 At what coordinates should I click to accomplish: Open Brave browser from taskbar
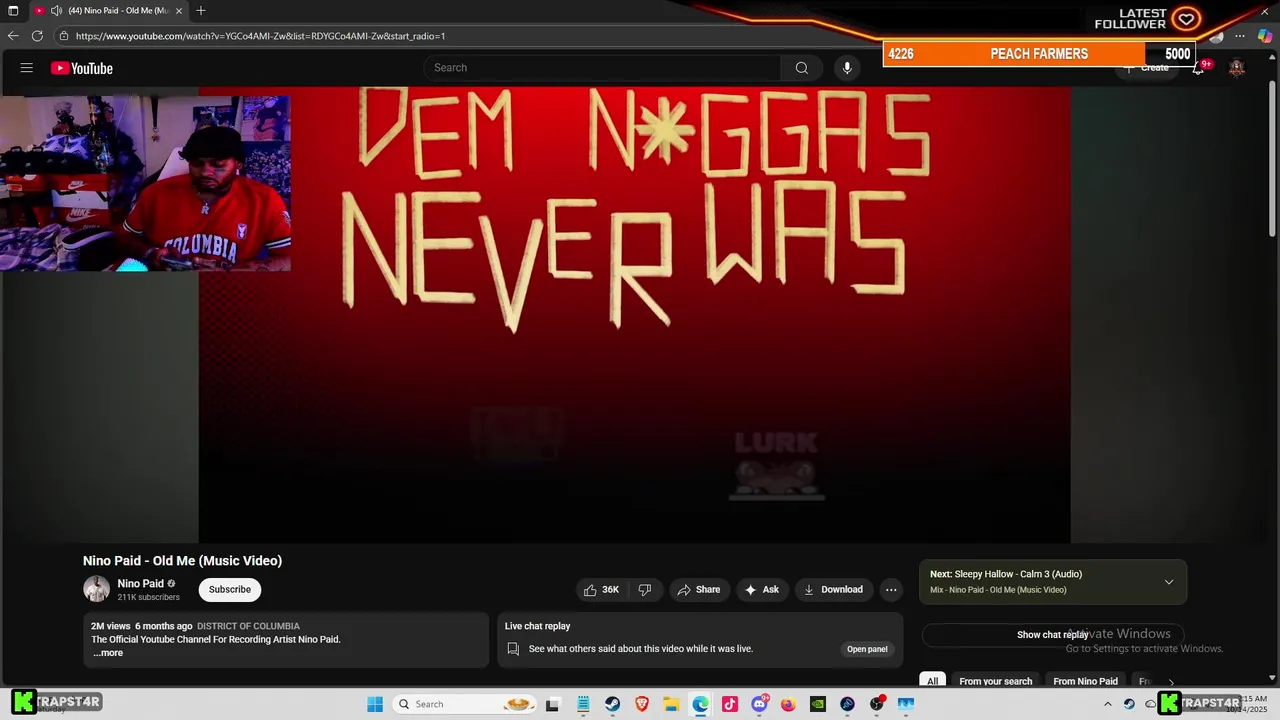tap(642, 704)
